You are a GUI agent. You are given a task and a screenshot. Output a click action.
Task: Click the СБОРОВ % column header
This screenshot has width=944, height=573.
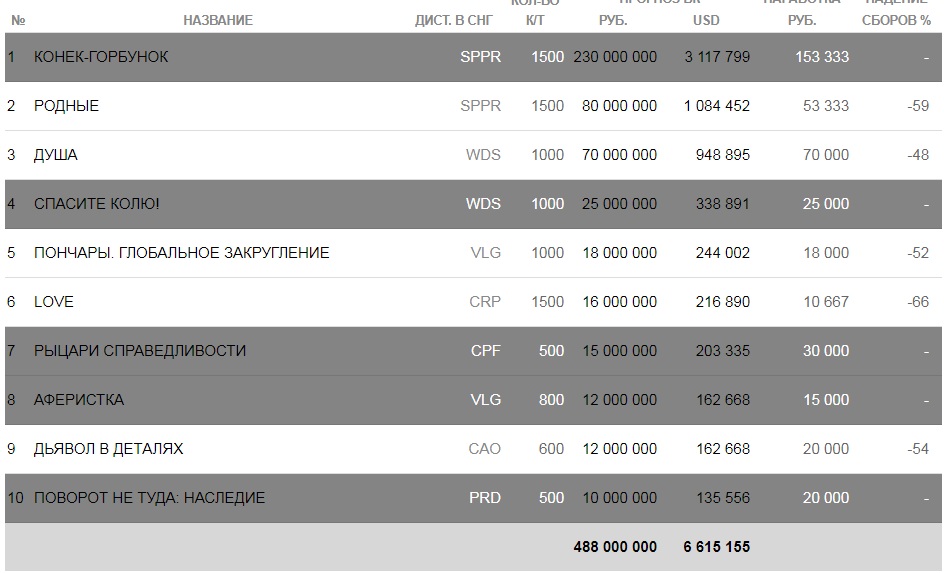coord(896,20)
